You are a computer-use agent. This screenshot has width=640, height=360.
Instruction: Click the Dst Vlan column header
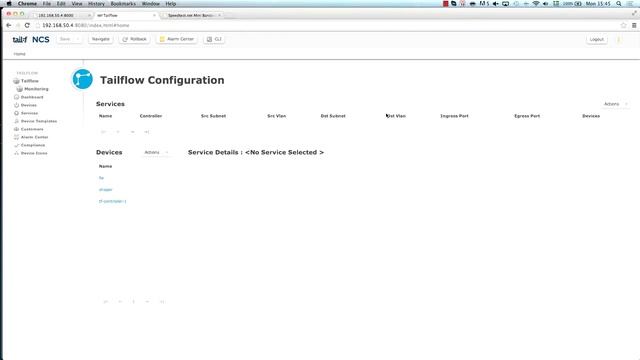[x=396, y=116]
